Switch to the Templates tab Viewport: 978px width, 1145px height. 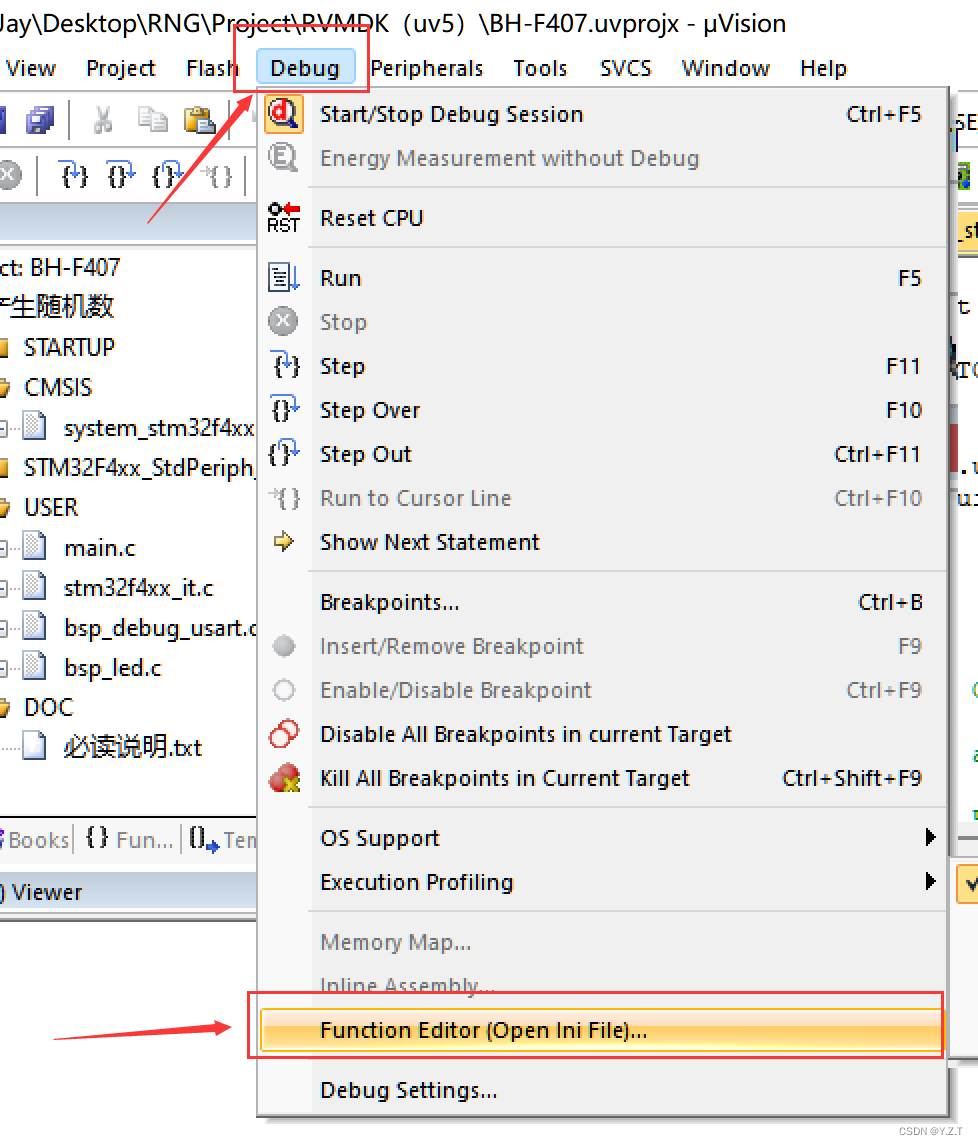click(223, 840)
